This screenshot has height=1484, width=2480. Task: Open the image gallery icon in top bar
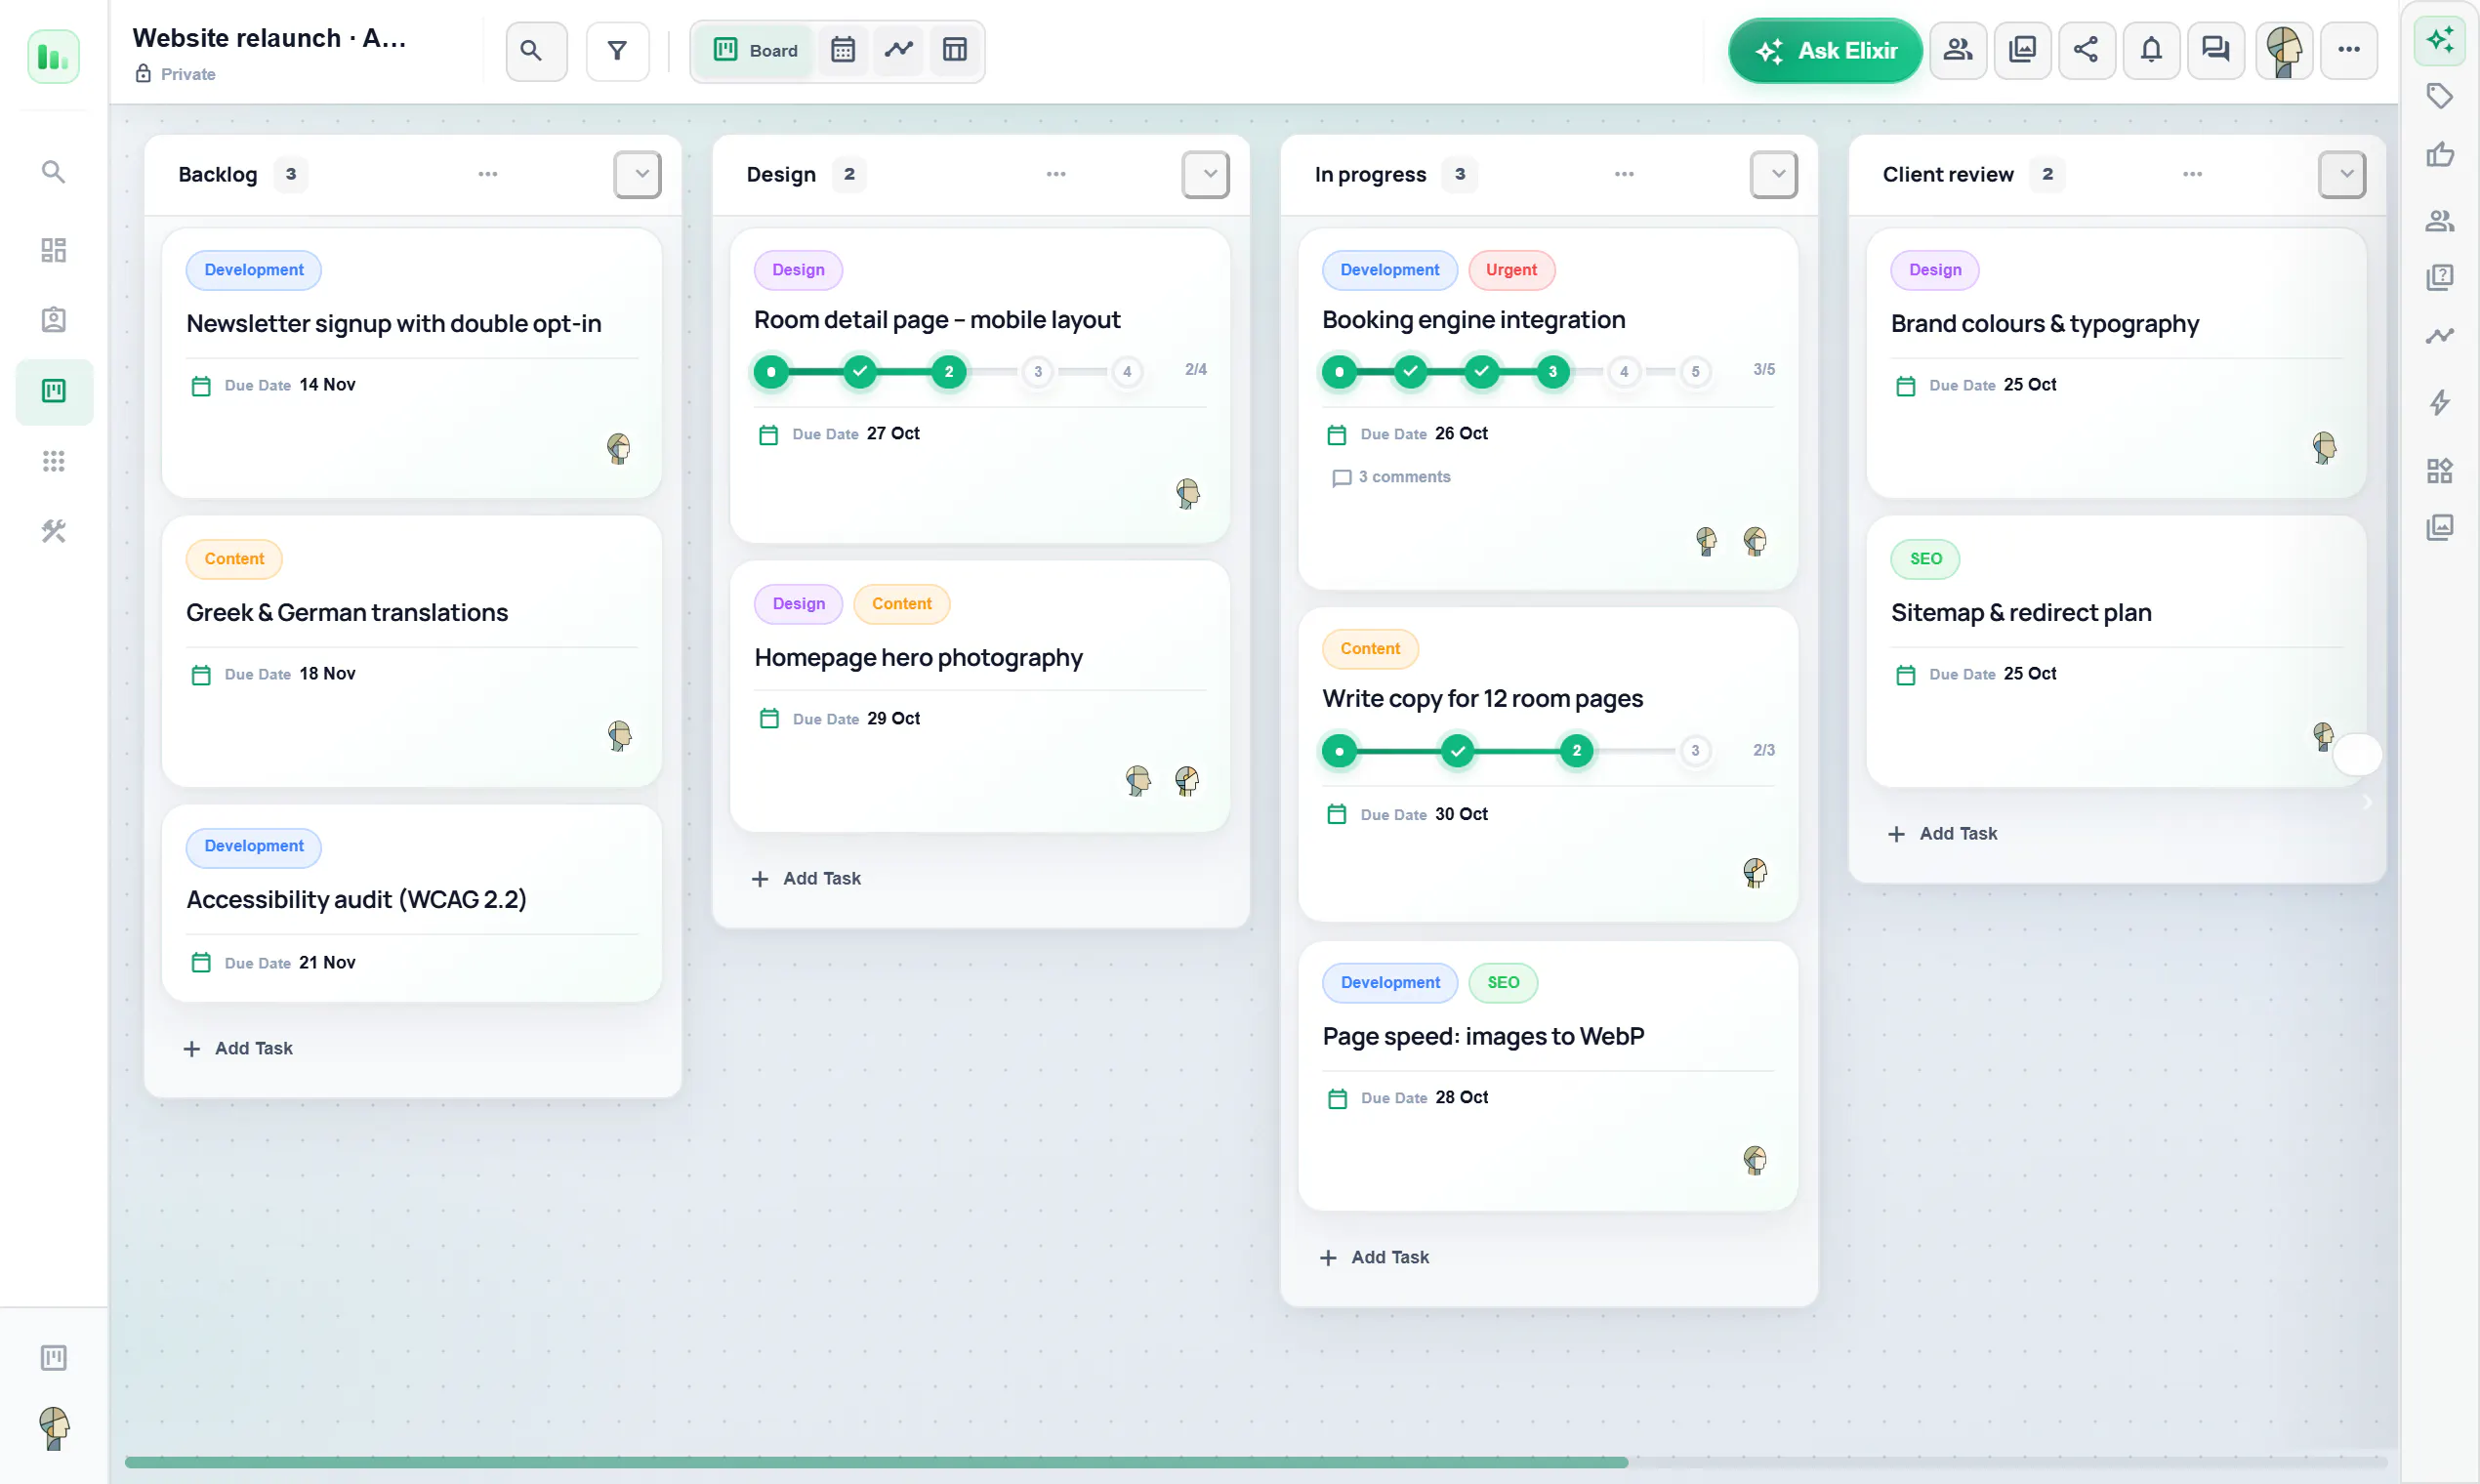[2022, 50]
